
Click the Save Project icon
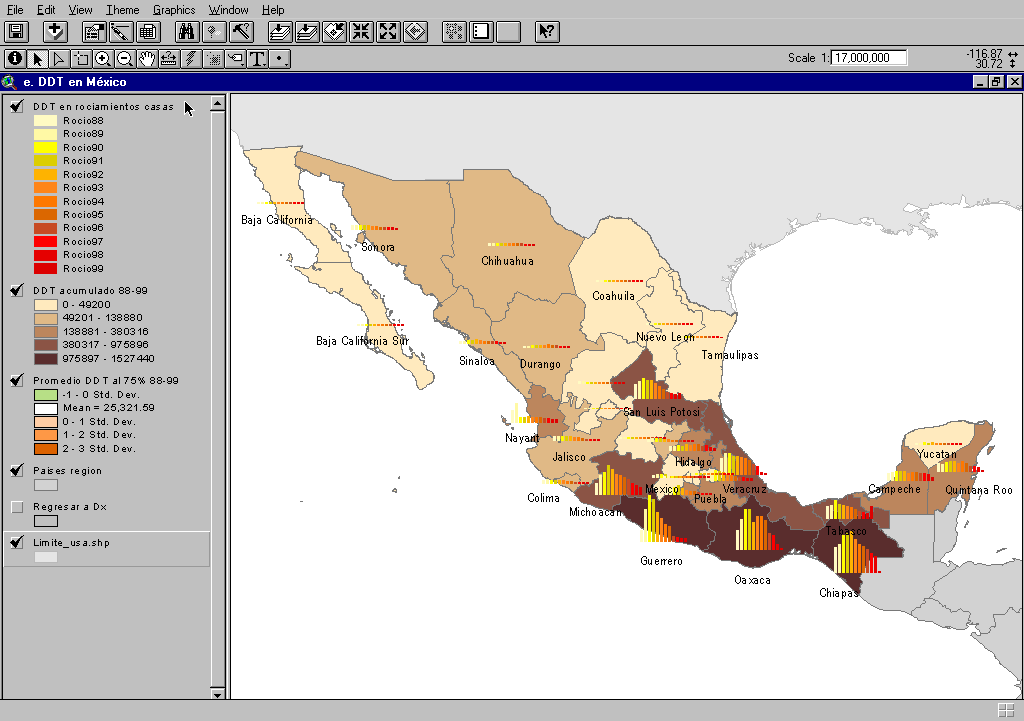click(17, 31)
